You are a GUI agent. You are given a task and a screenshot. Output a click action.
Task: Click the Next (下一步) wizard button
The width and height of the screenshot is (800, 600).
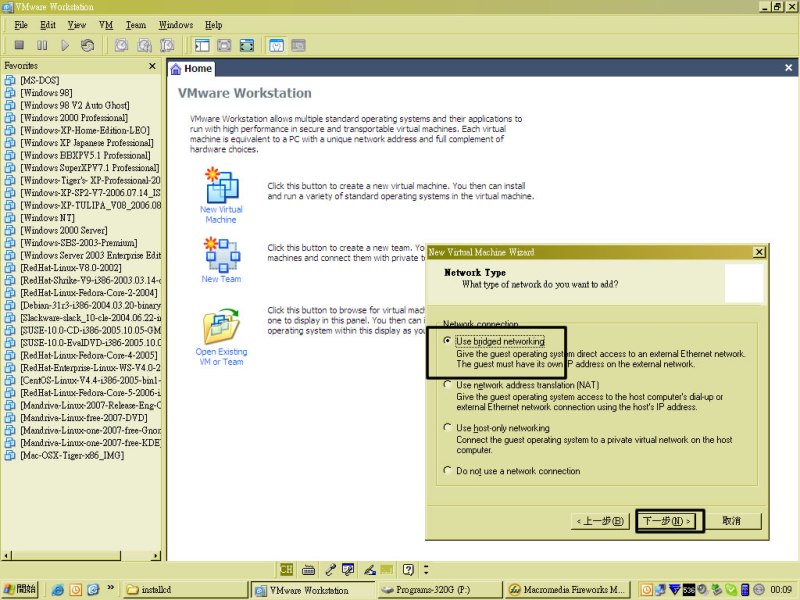tap(666, 521)
